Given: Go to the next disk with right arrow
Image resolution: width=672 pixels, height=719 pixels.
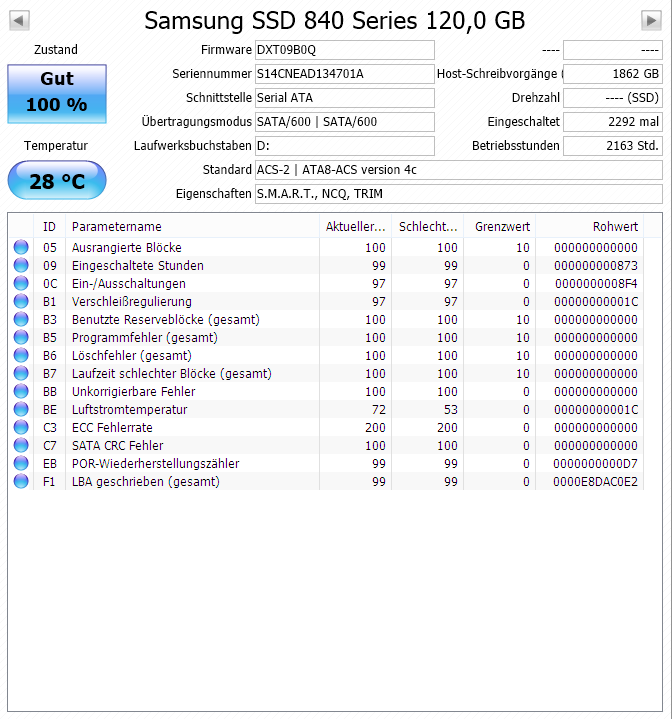Looking at the screenshot, I should [x=651, y=20].
